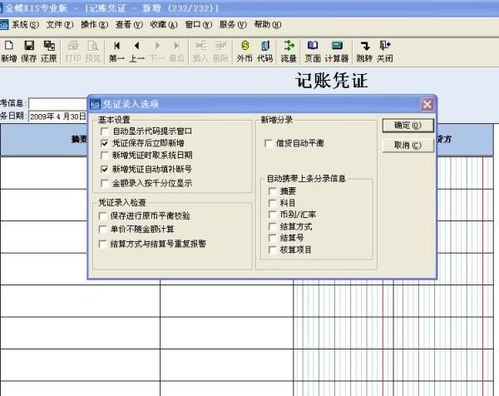The image size is (499, 396).
Task: Tick 单价不随金额计算 checkbox
Action: (103, 229)
